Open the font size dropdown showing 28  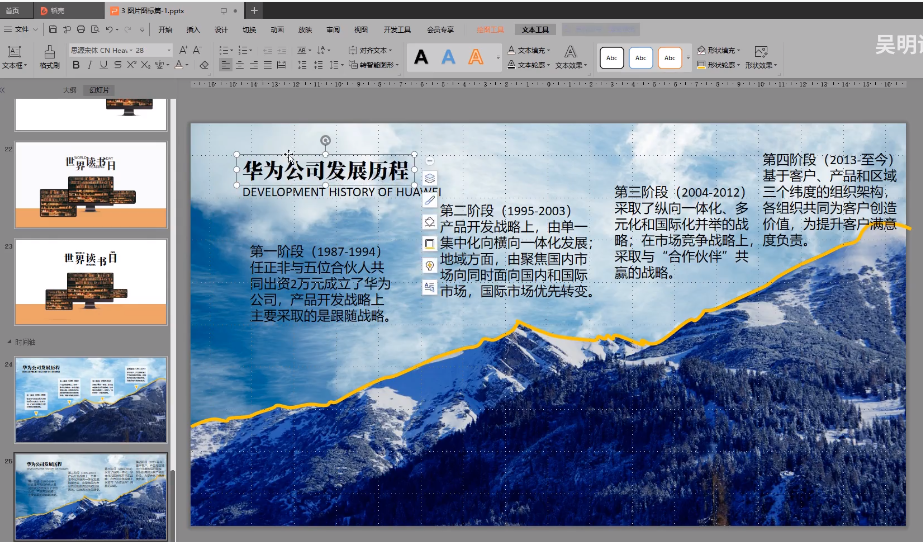click(x=170, y=50)
